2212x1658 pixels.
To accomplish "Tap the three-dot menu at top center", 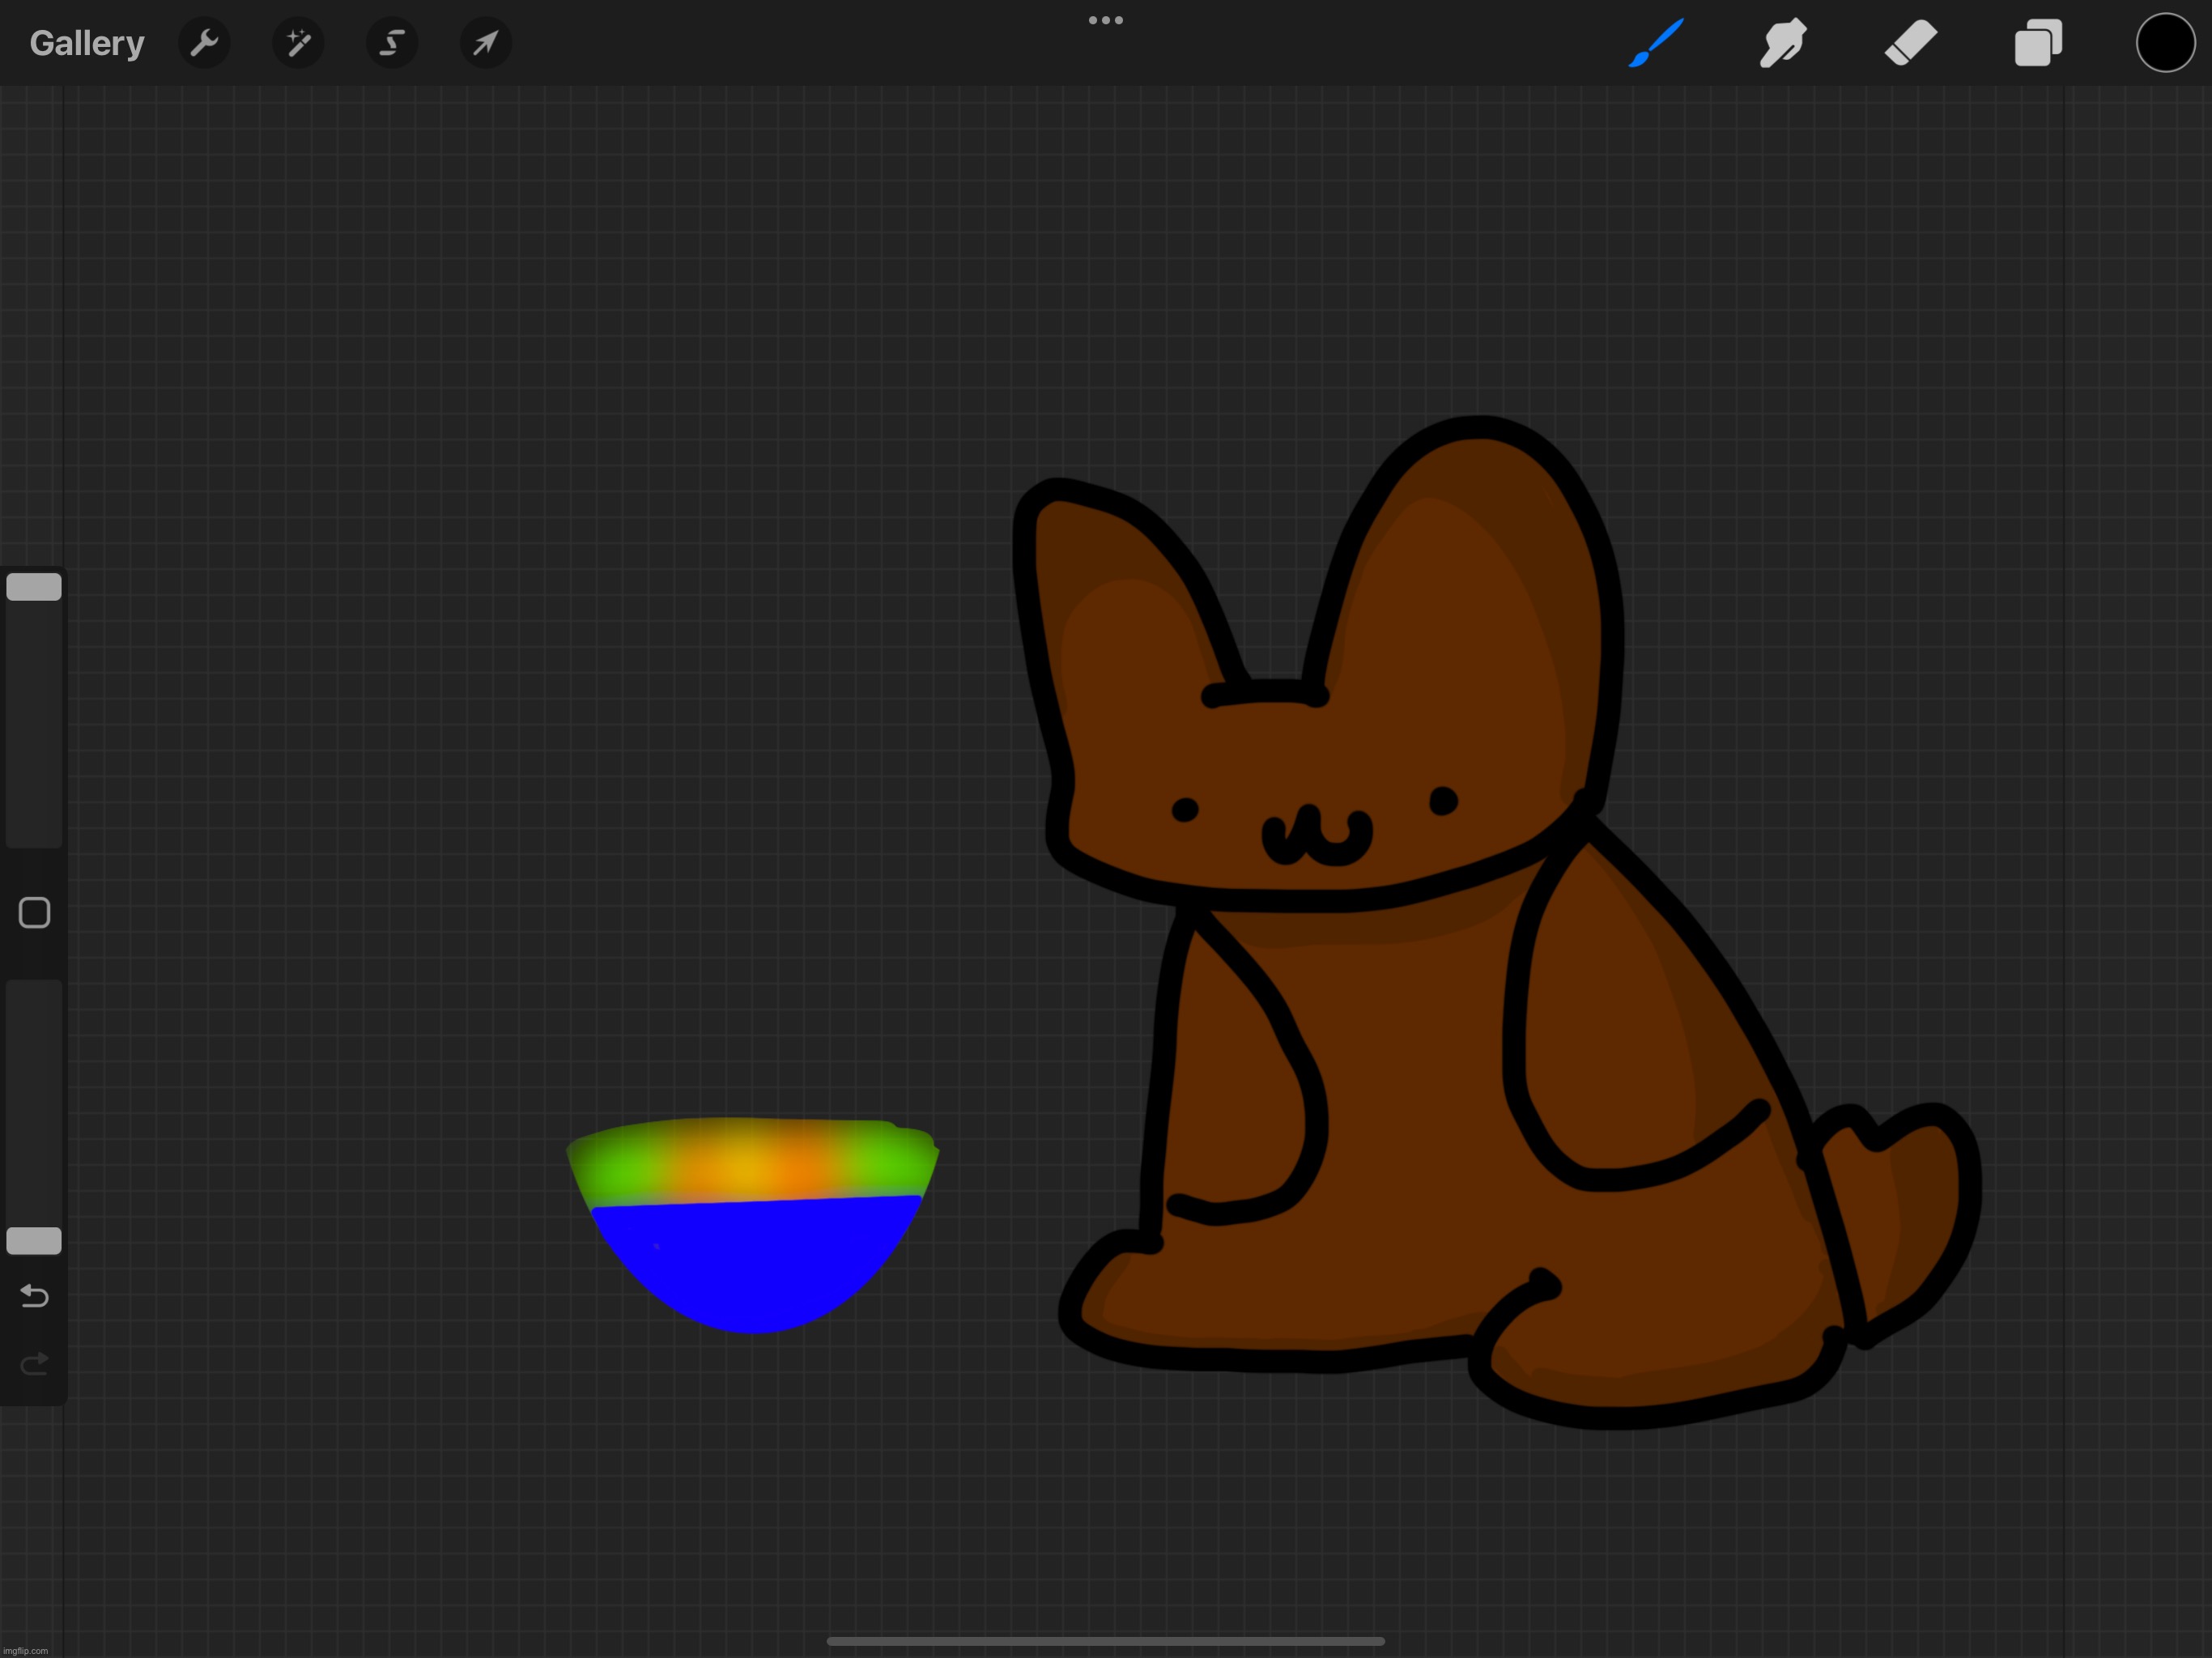I will [1106, 20].
